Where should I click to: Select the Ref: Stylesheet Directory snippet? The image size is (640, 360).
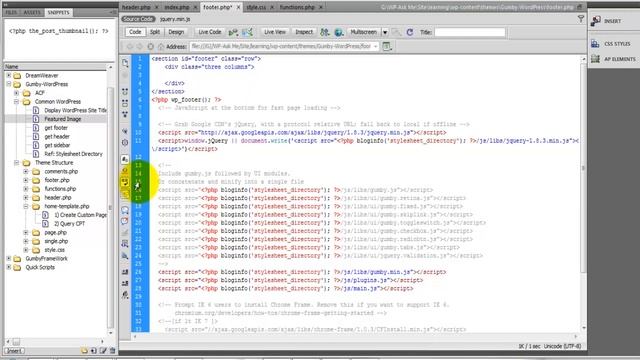(x=73, y=154)
